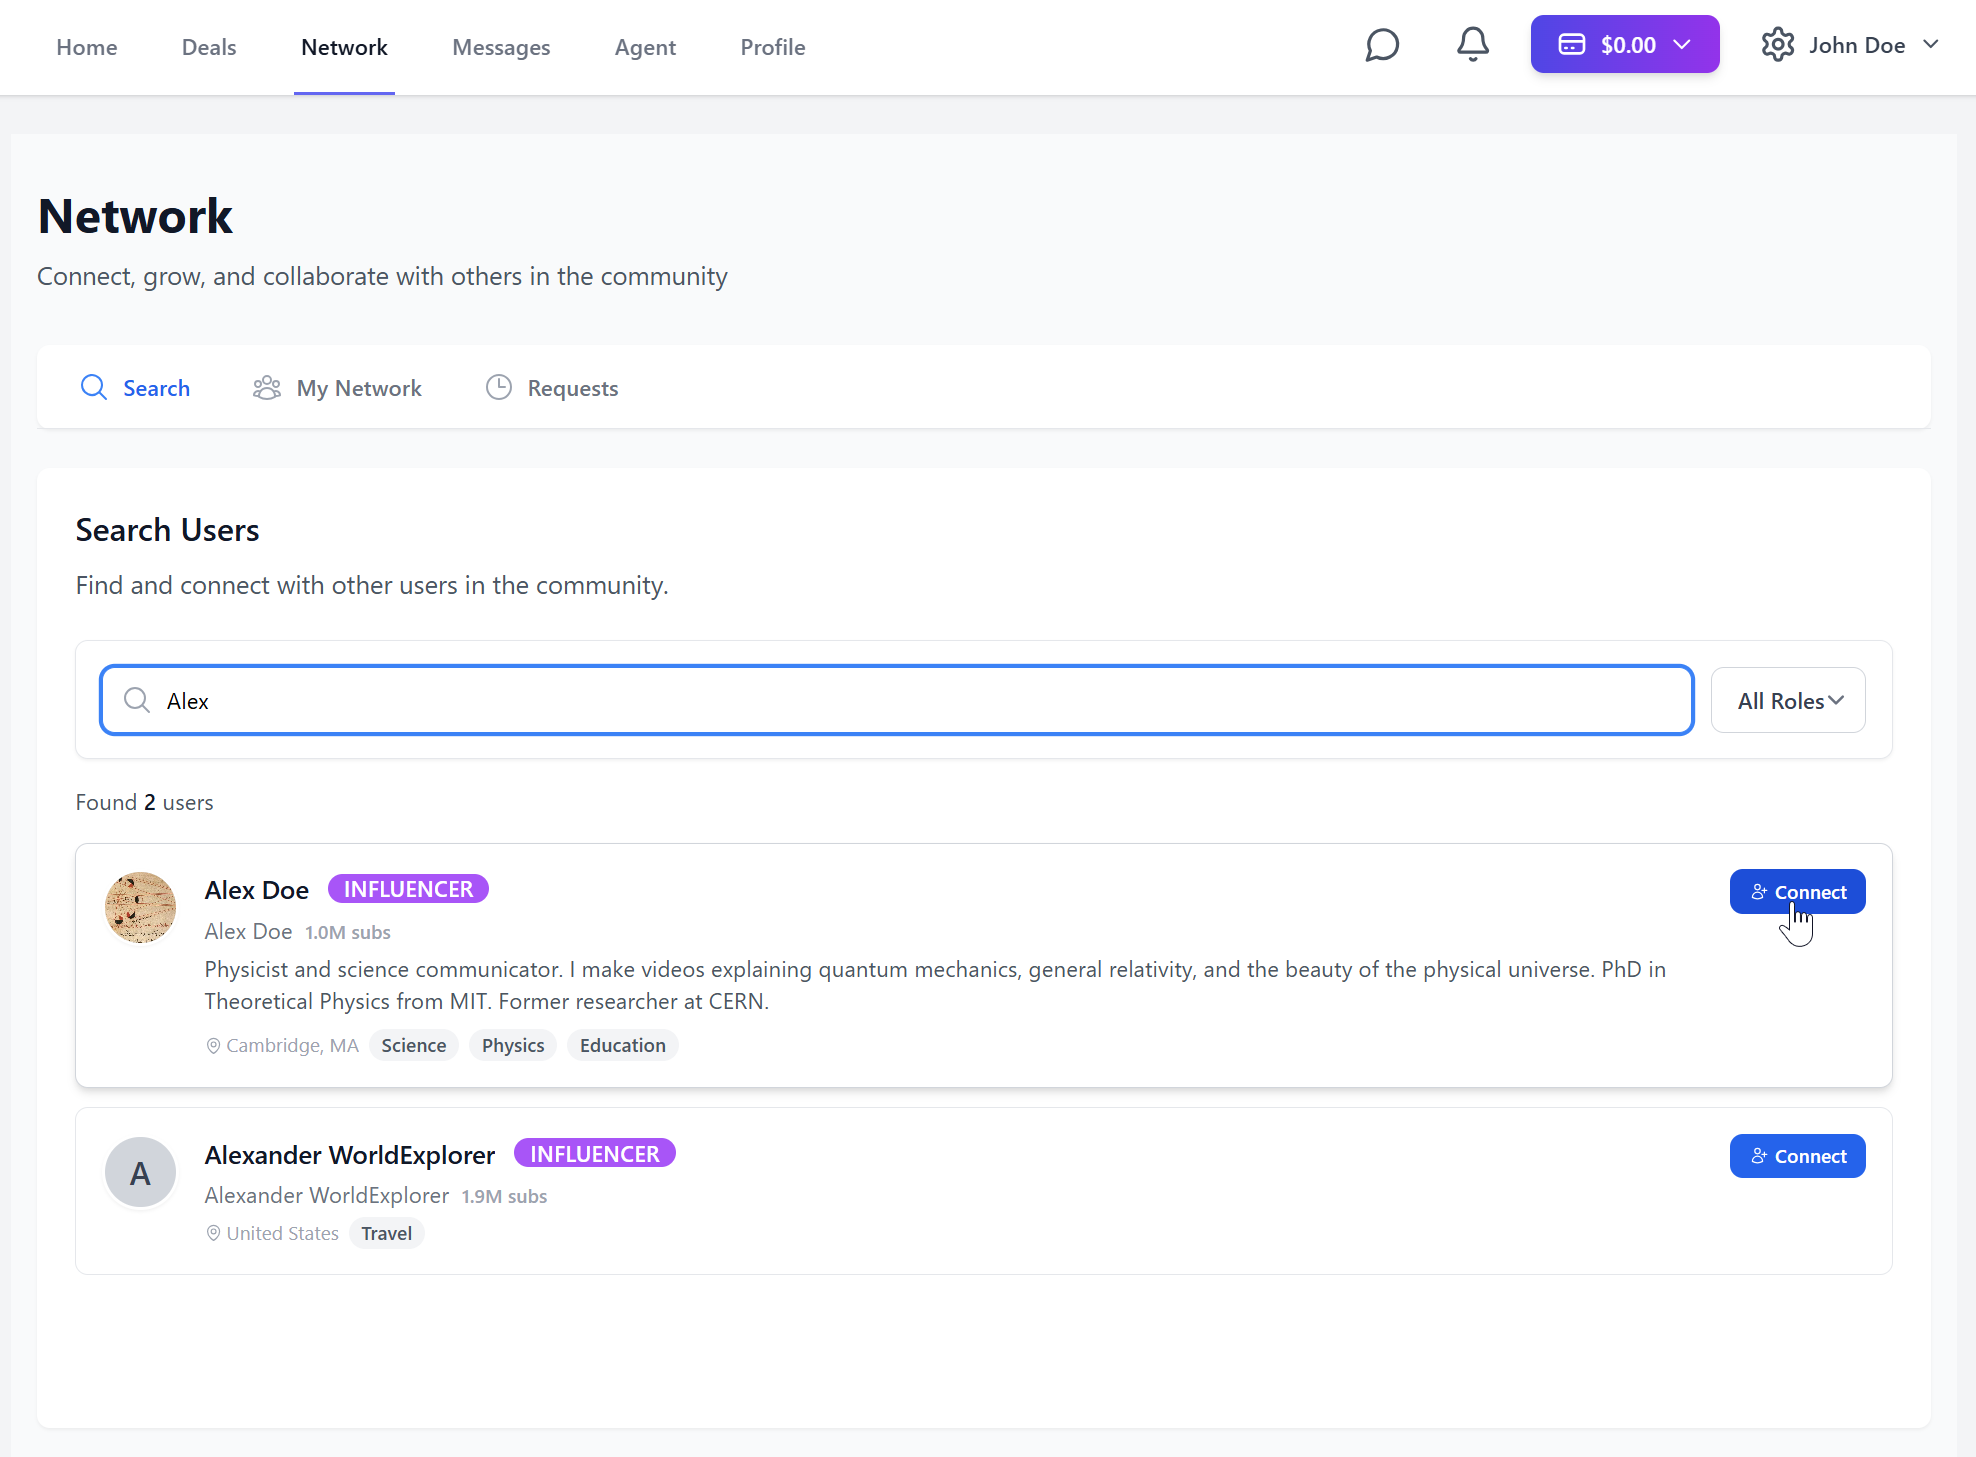Click the Education tag
Screen dimensions: 1976x1457
[623, 1045]
